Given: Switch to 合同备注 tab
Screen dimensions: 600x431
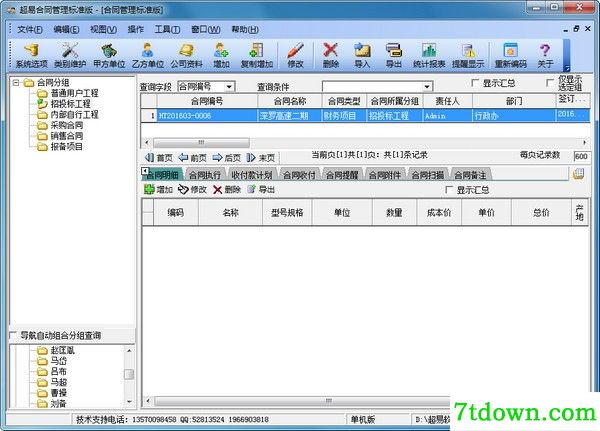Looking at the screenshot, I should click(x=470, y=175).
